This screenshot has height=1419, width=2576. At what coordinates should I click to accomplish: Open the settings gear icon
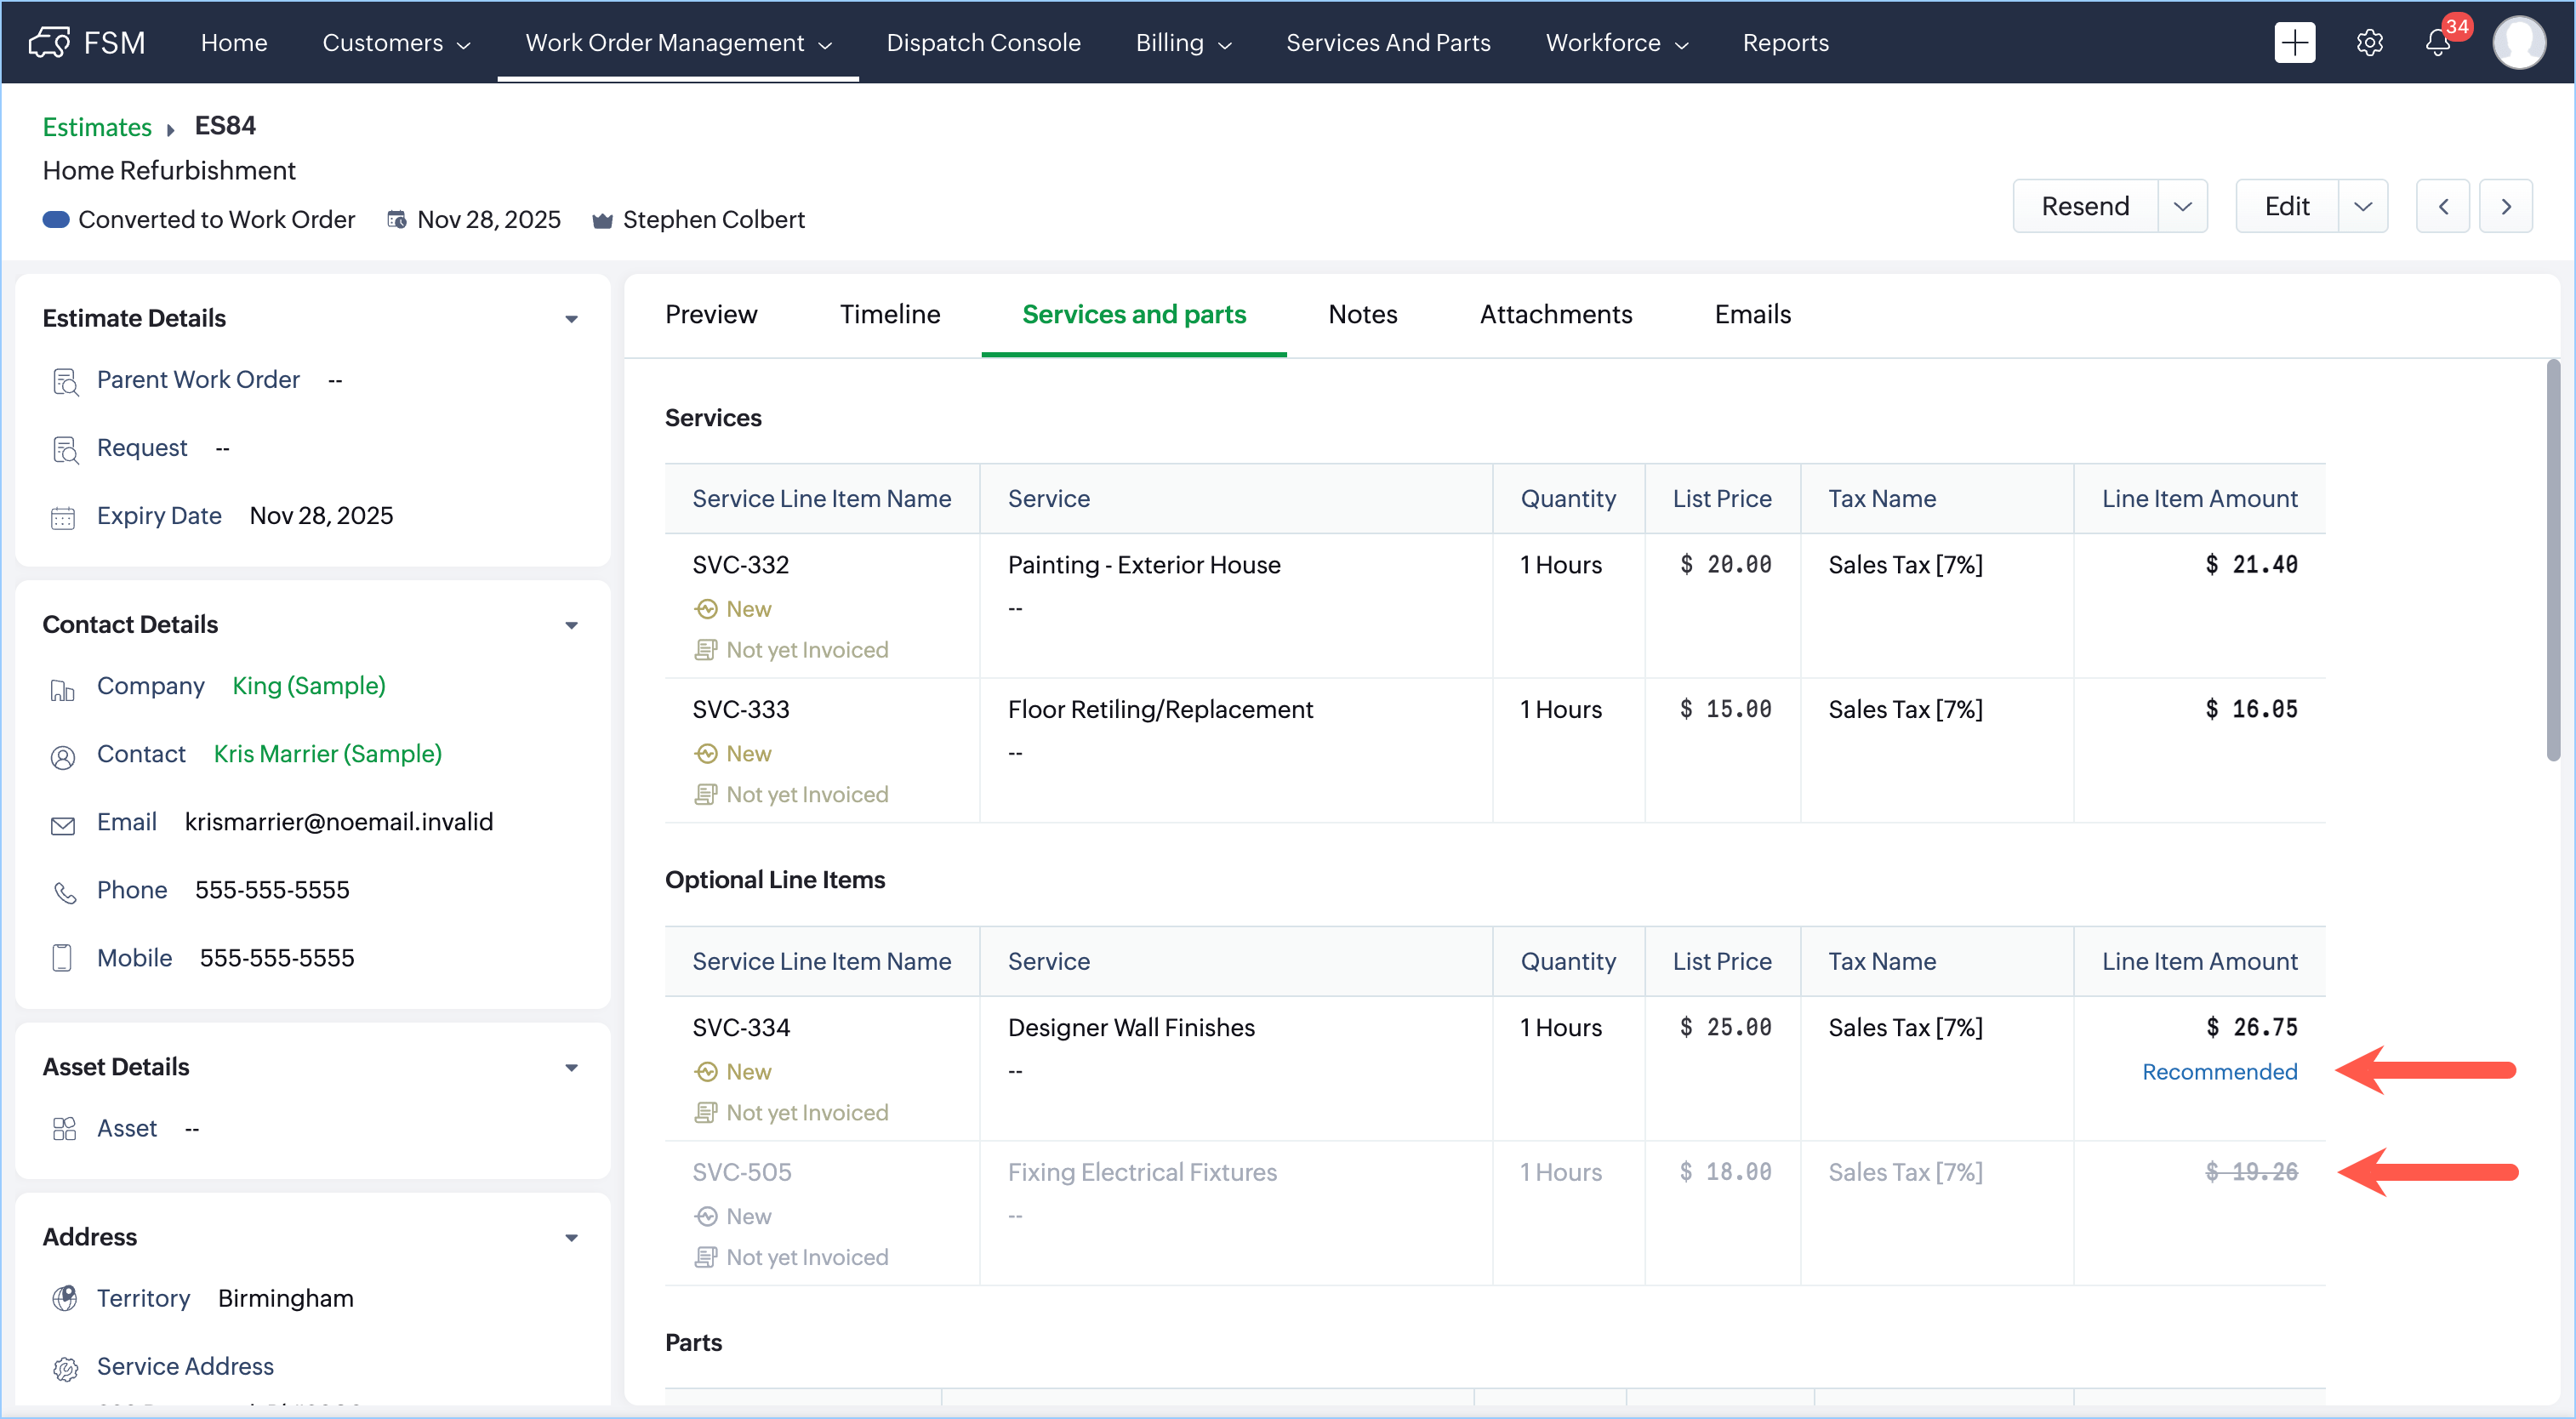[x=2369, y=43]
